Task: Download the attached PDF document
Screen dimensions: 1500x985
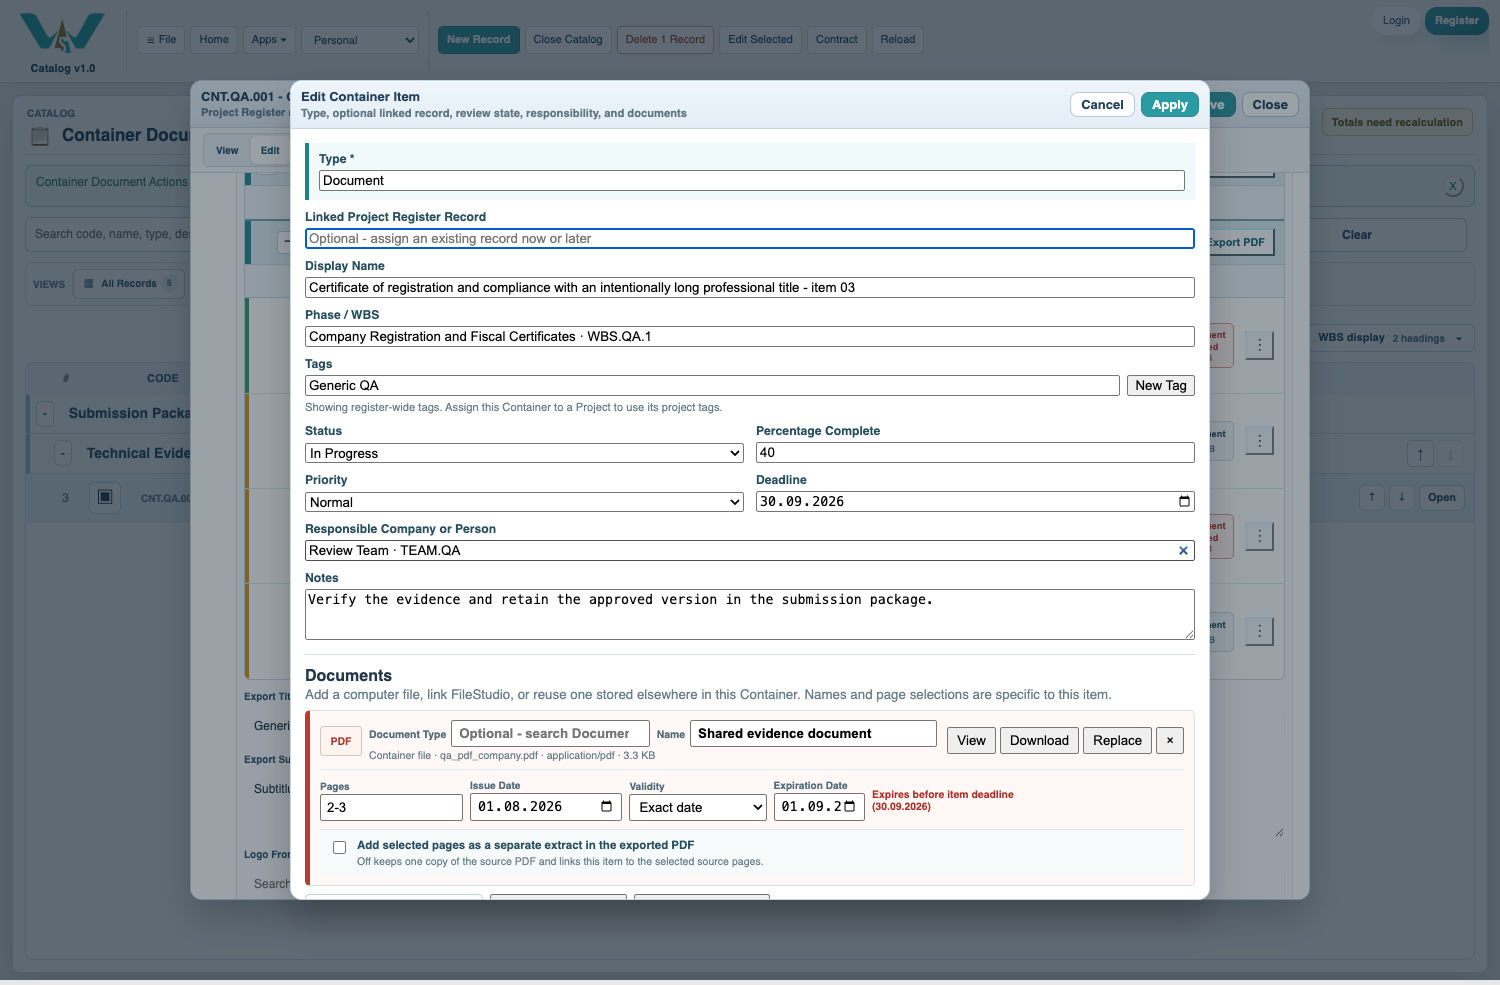Action: tap(1039, 741)
